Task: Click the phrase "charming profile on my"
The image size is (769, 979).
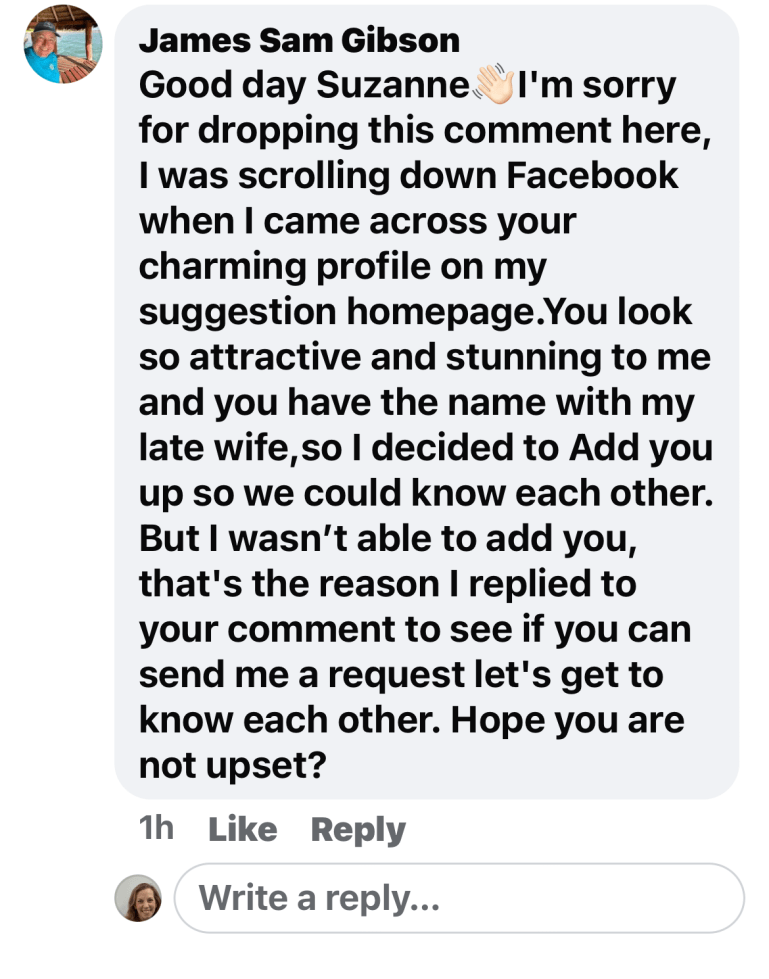Action: [x=342, y=266]
